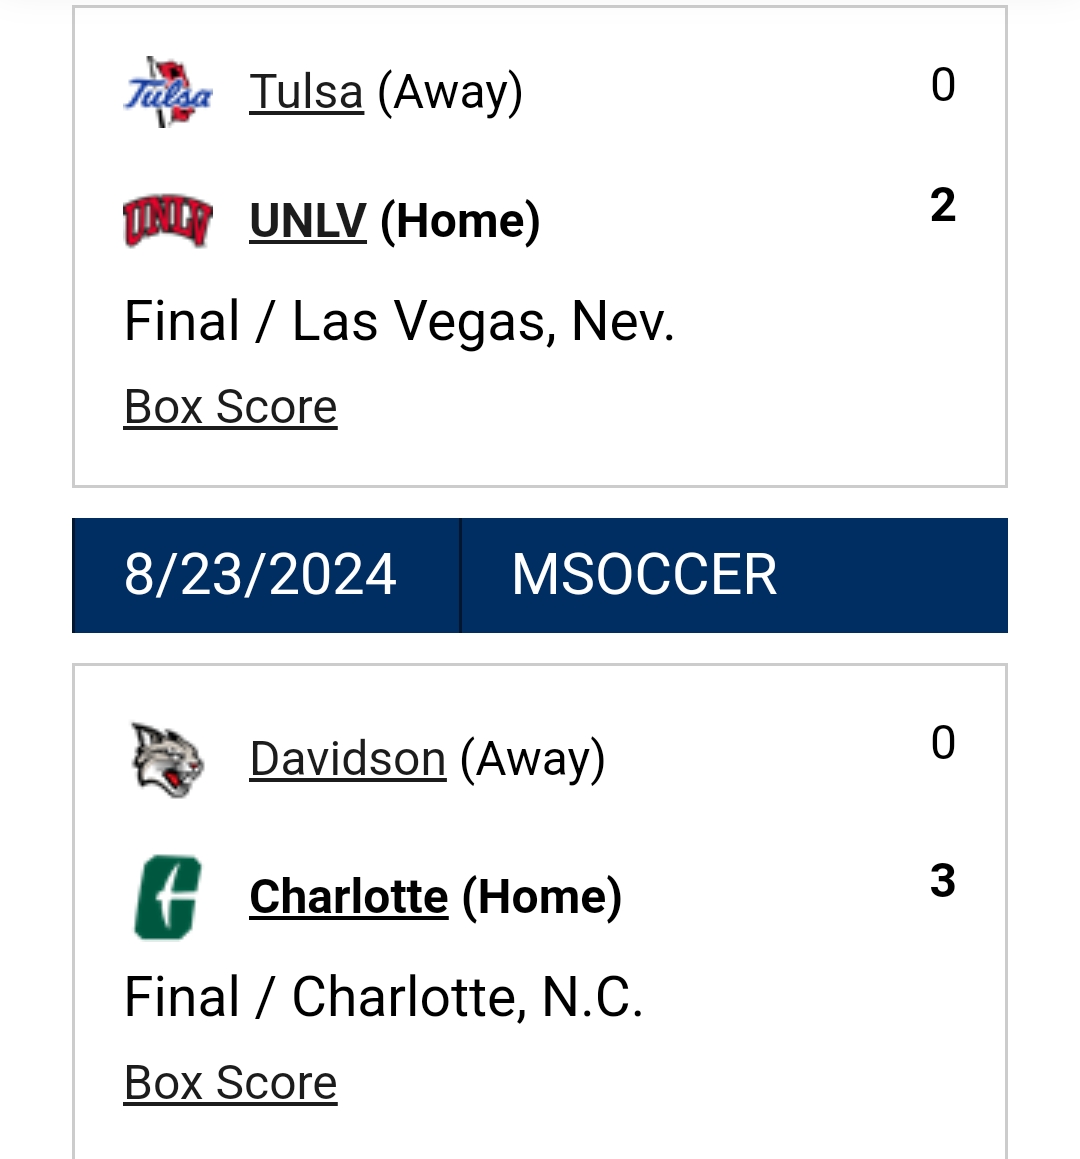The width and height of the screenshot is (1080, 1159).
Task: Follow the Davidson team link
Action: (x=347, y=759)
